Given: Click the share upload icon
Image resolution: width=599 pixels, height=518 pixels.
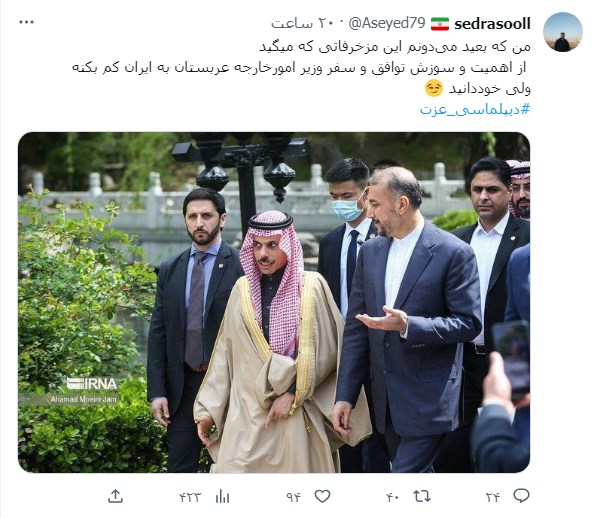Looking at the screenshot, I should (x=115, y=496).
